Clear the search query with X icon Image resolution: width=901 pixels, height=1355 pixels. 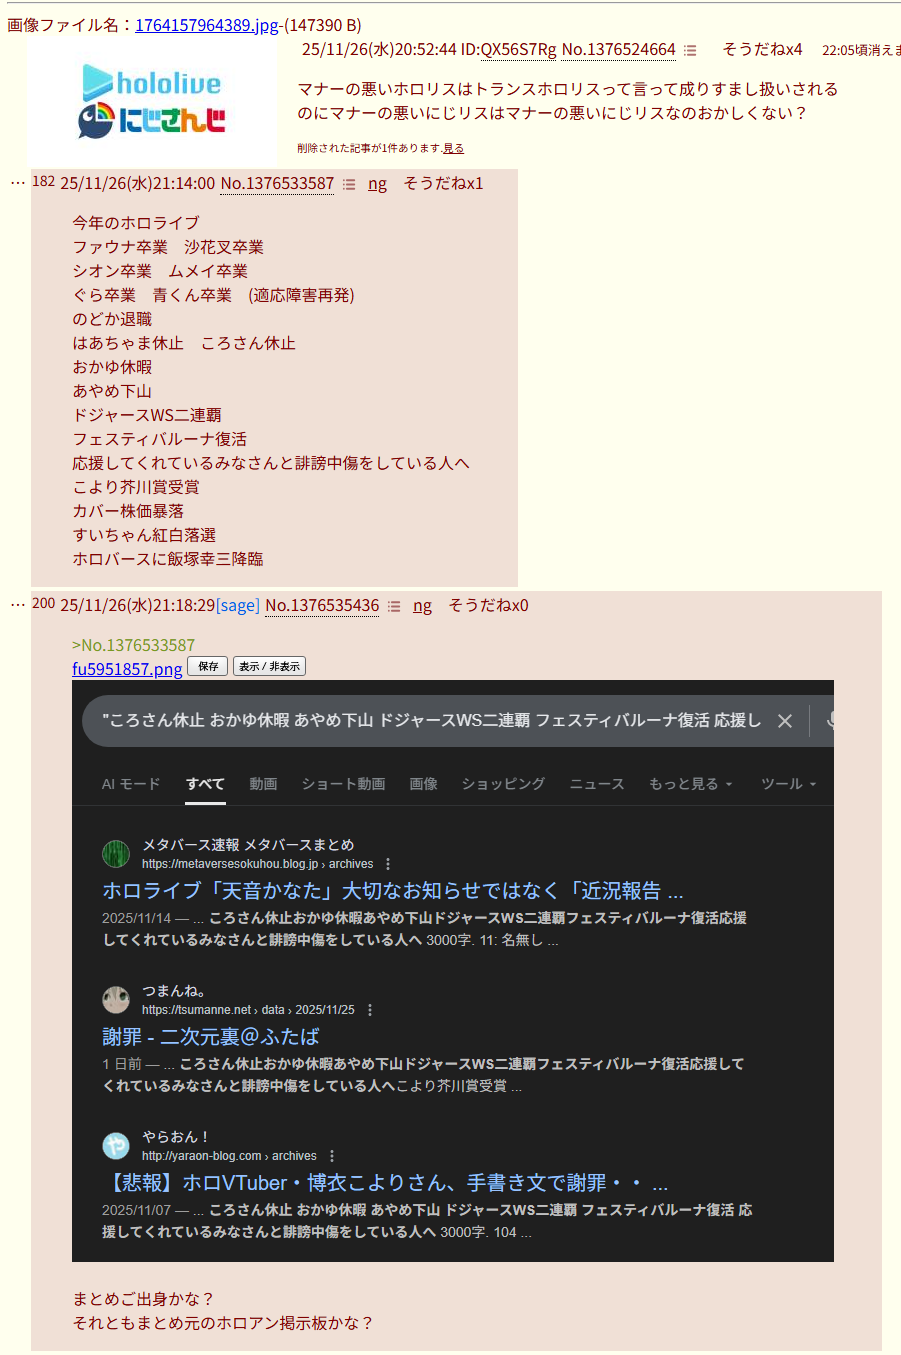tap(785, 721)
